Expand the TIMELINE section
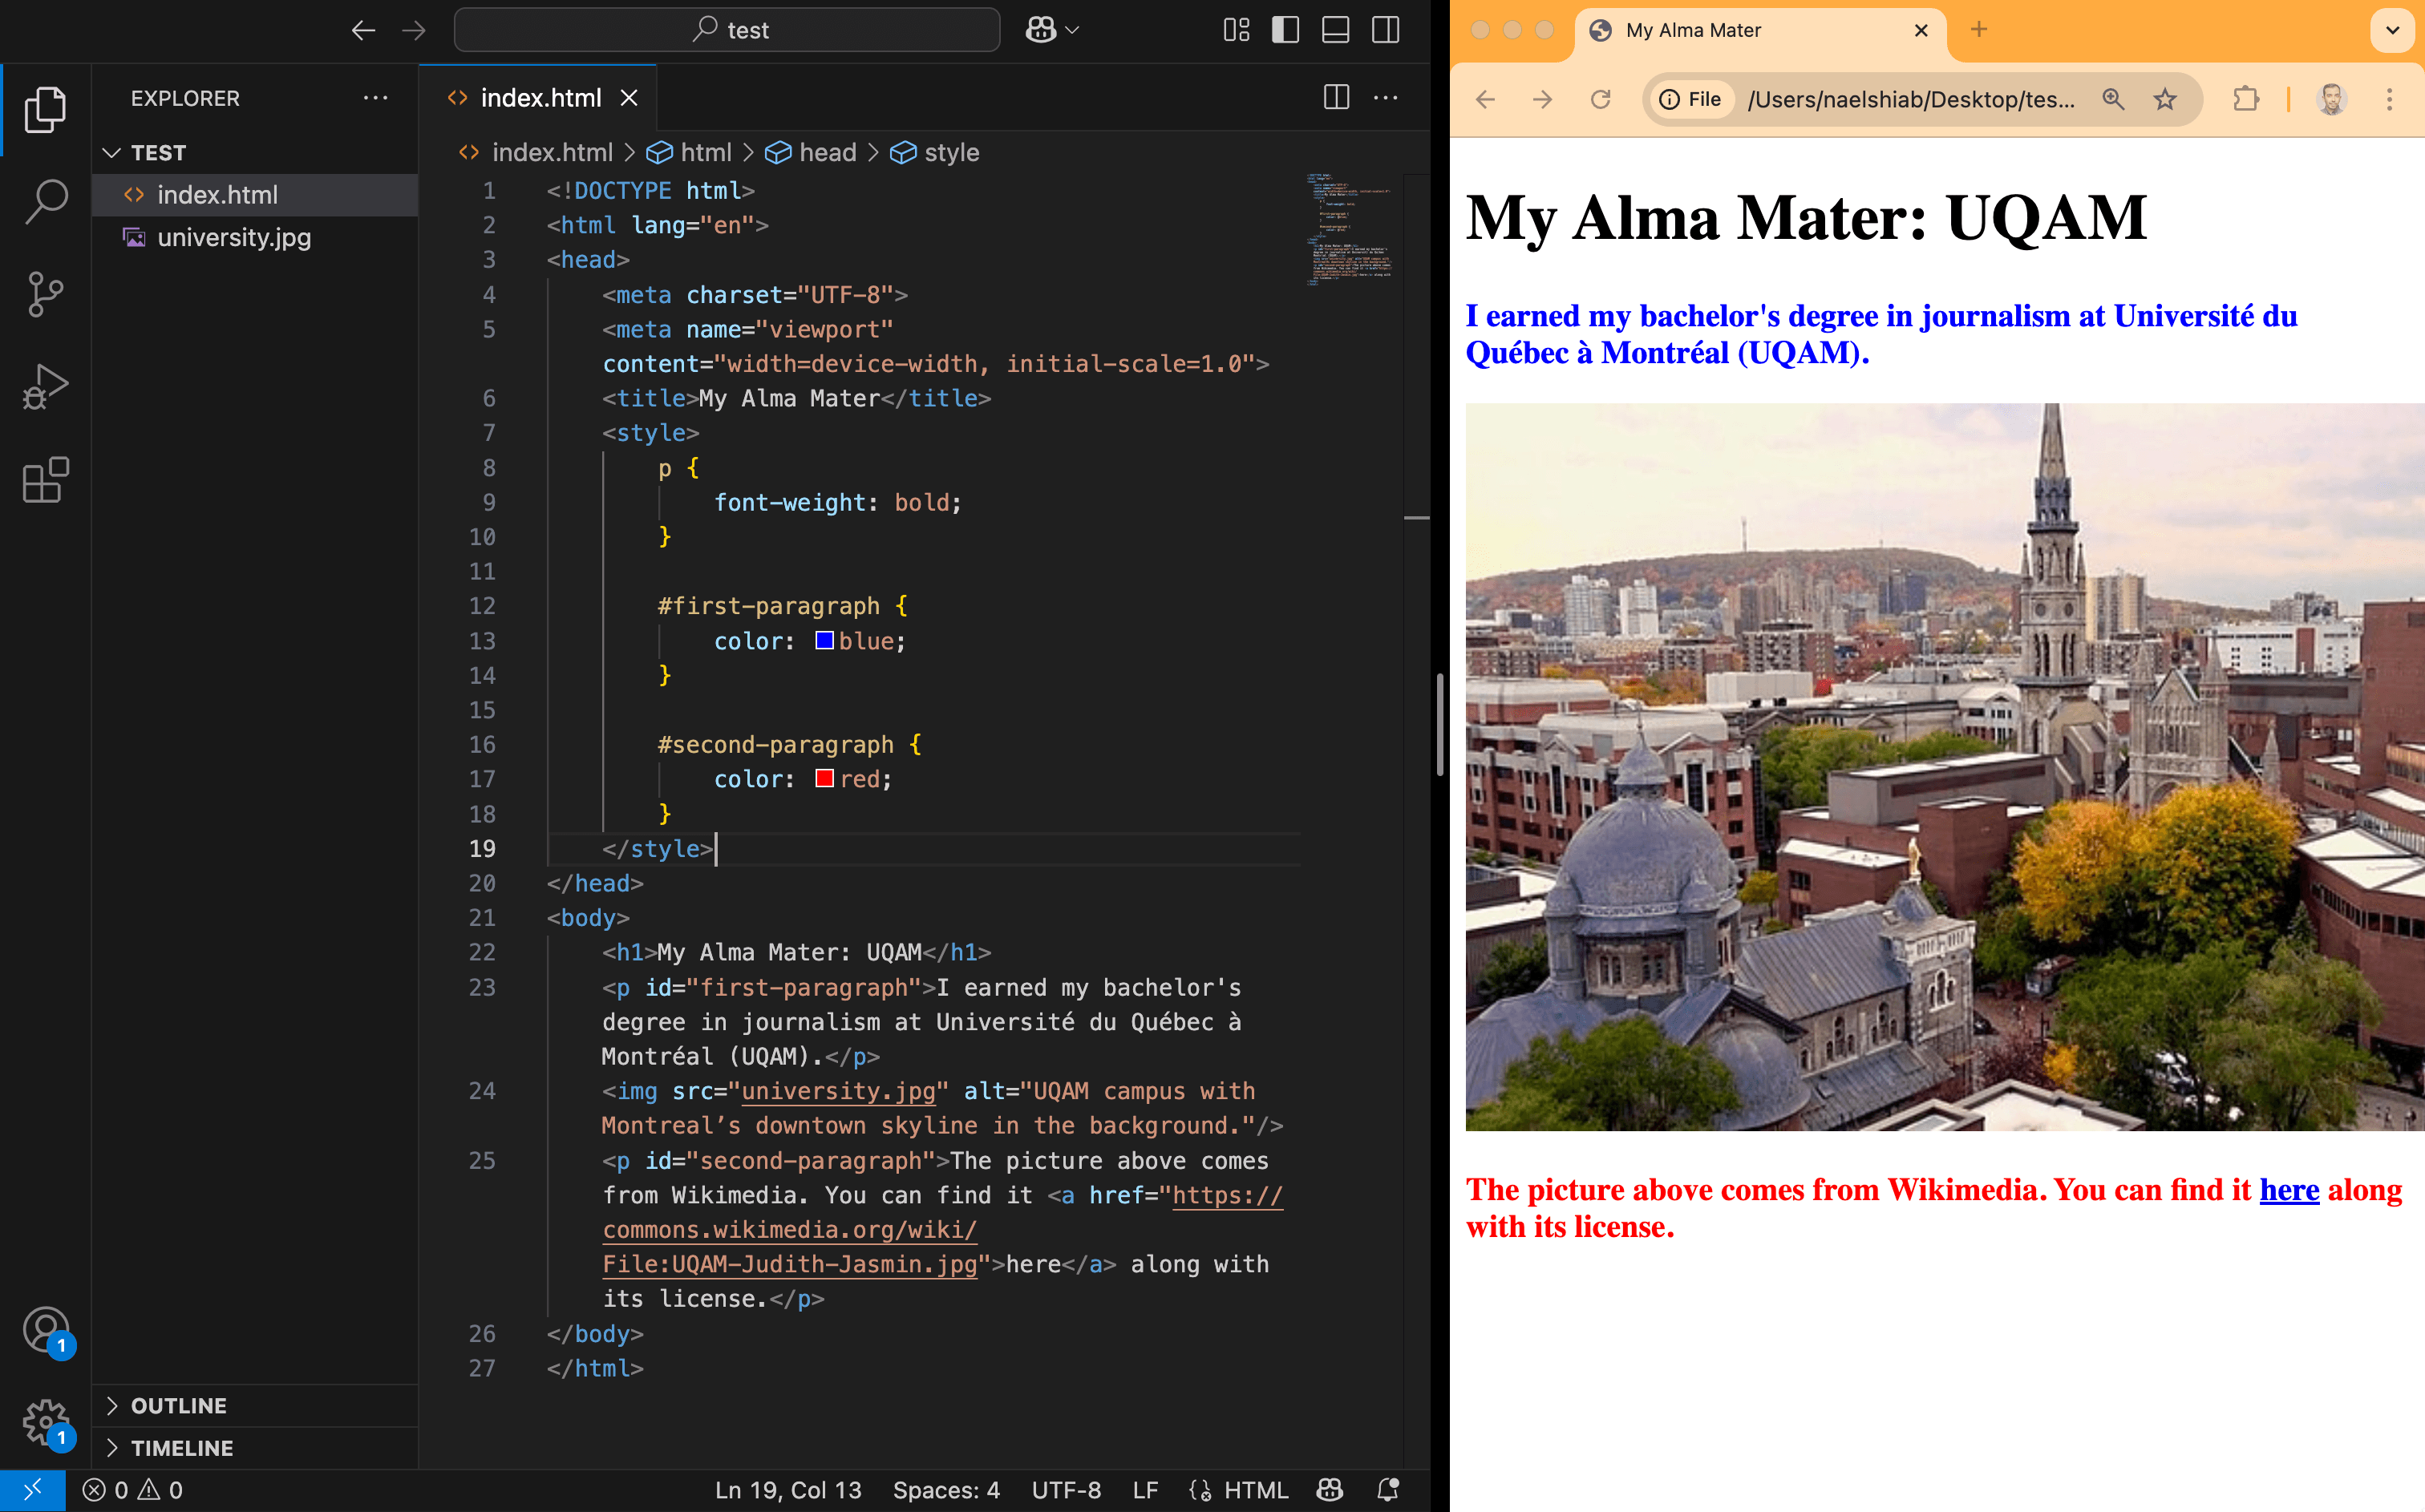This screenshot has width=2425, height=1512. 181,1448
